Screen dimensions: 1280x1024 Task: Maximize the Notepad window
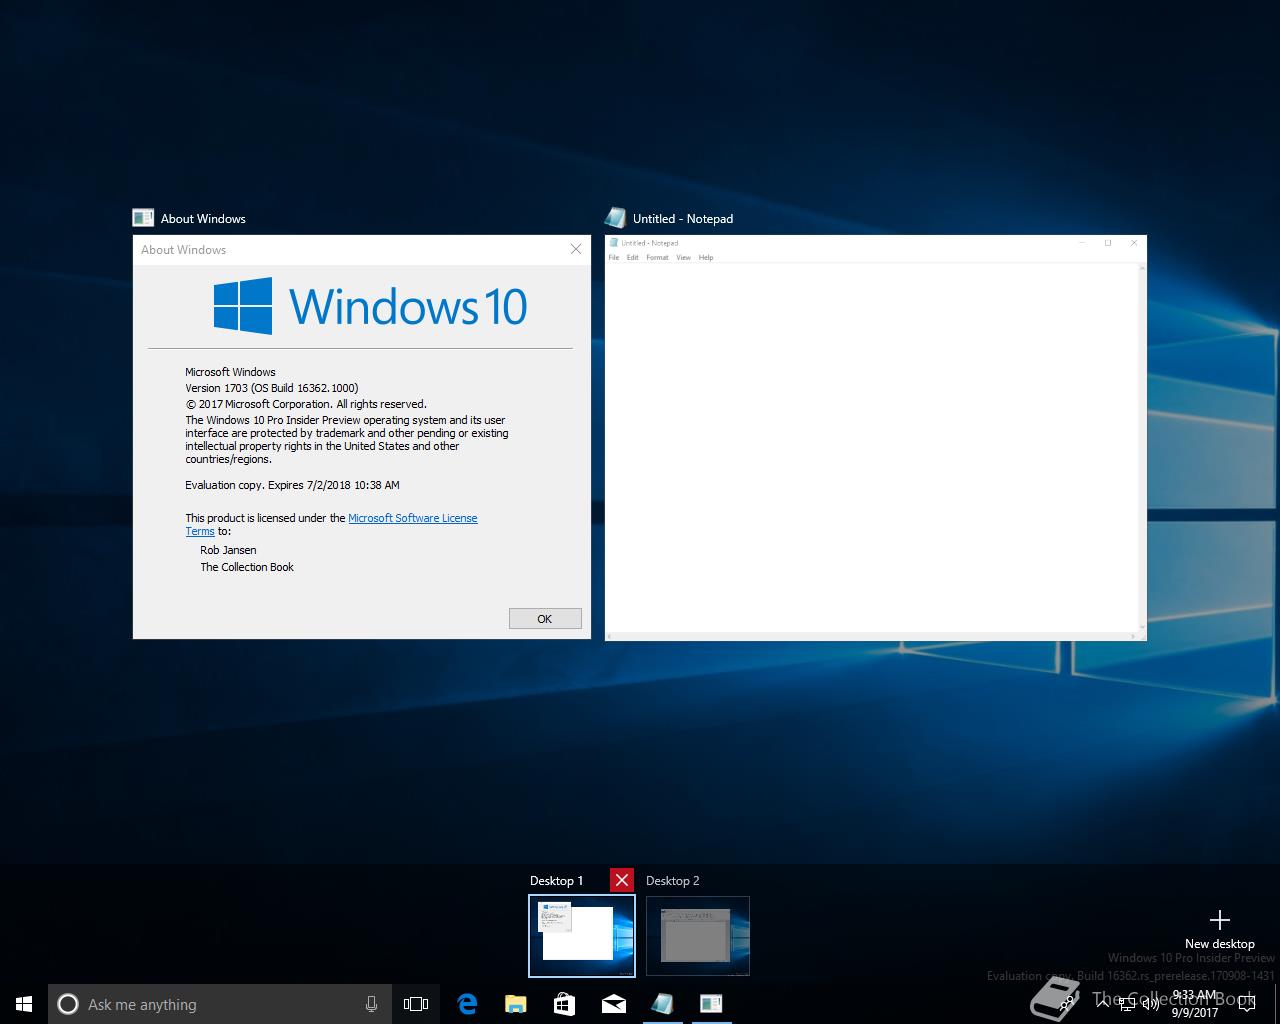click(1108, 243)
